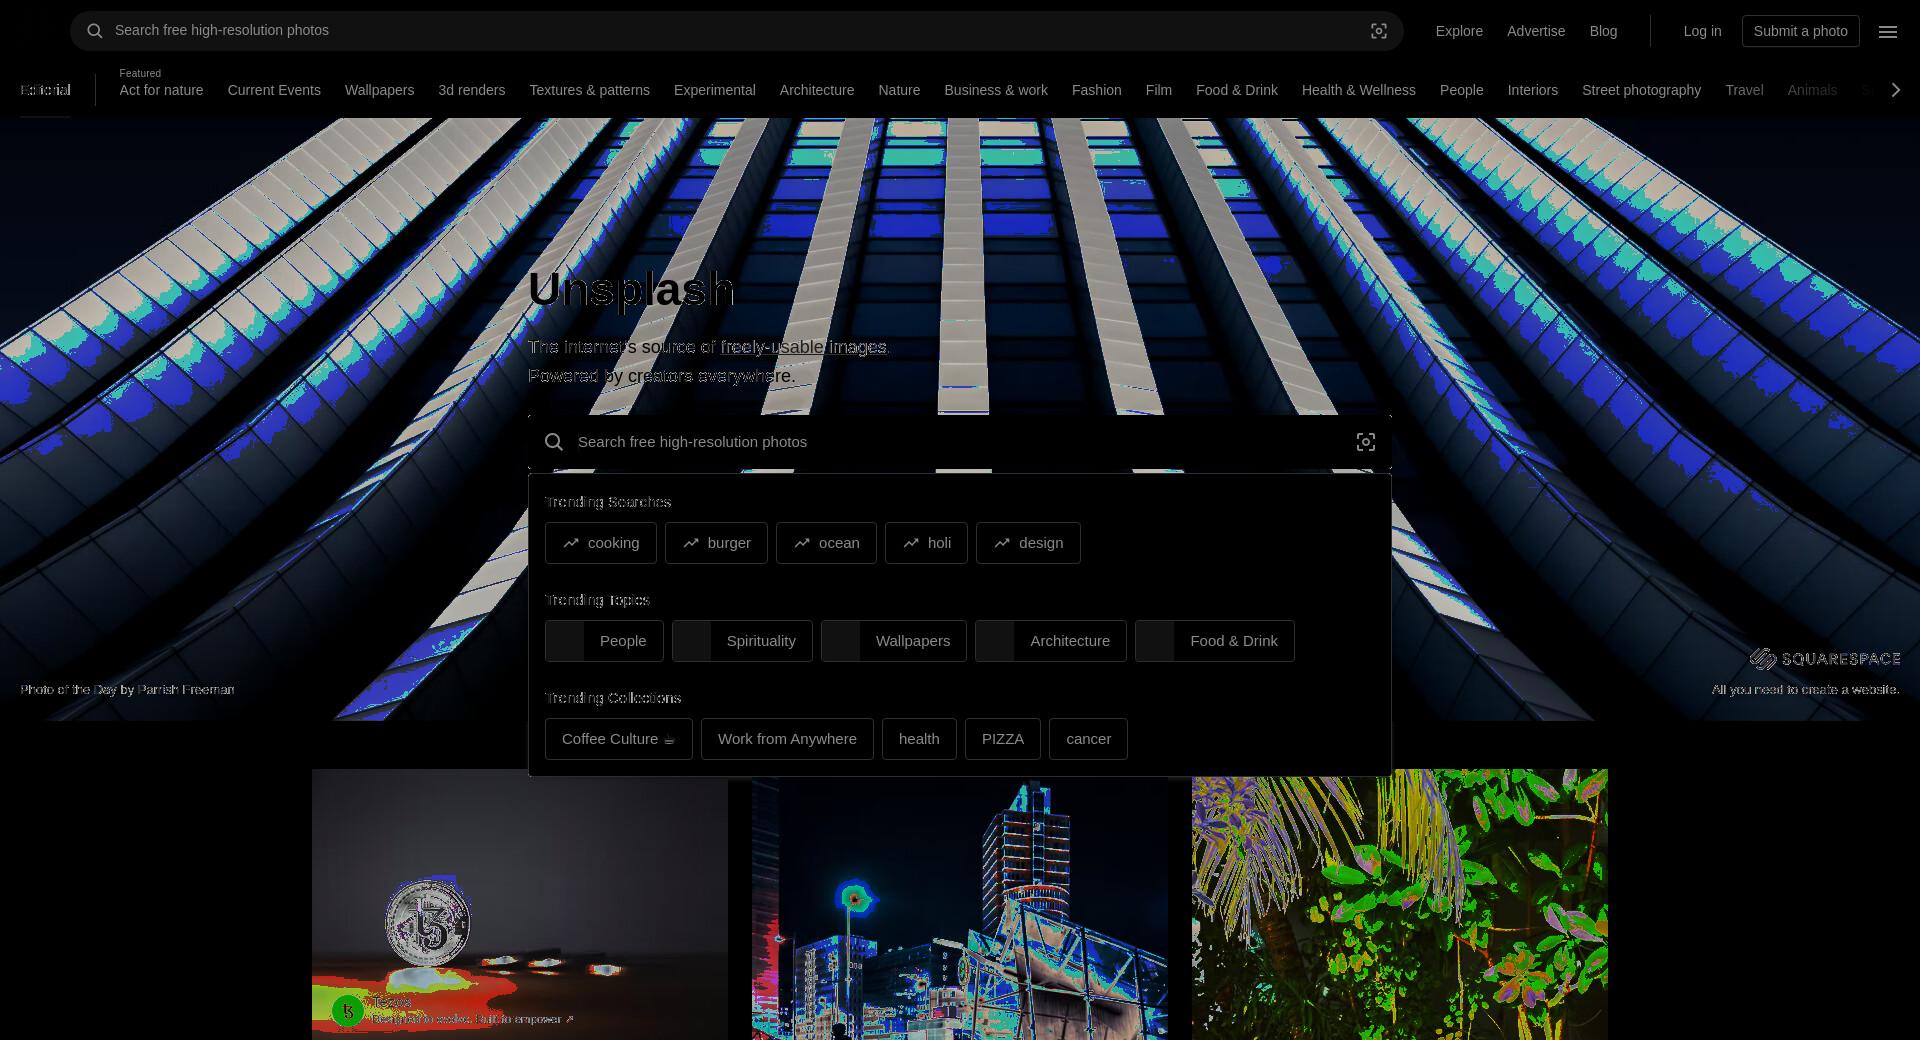This screenshot has width=1920, height=1040.
Task: Open visual search in top search bar
Action: pos(1379,31)
